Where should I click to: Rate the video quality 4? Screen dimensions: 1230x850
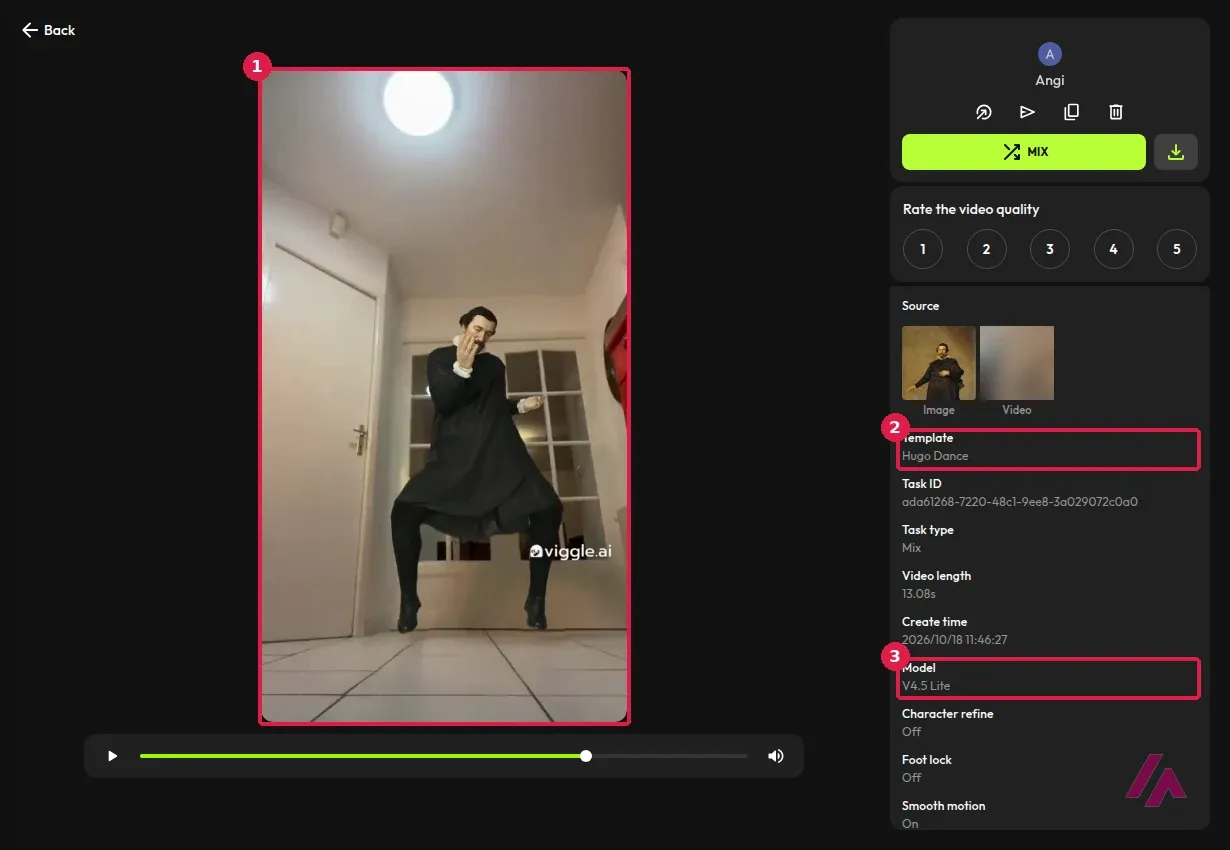point(1113,249)
